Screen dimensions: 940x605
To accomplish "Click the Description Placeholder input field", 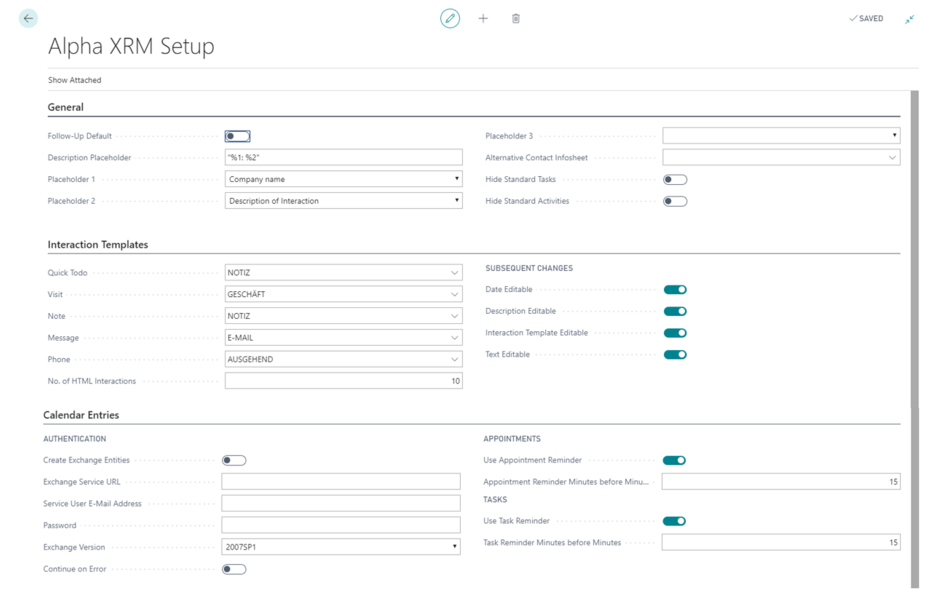I will coord(343,157).
